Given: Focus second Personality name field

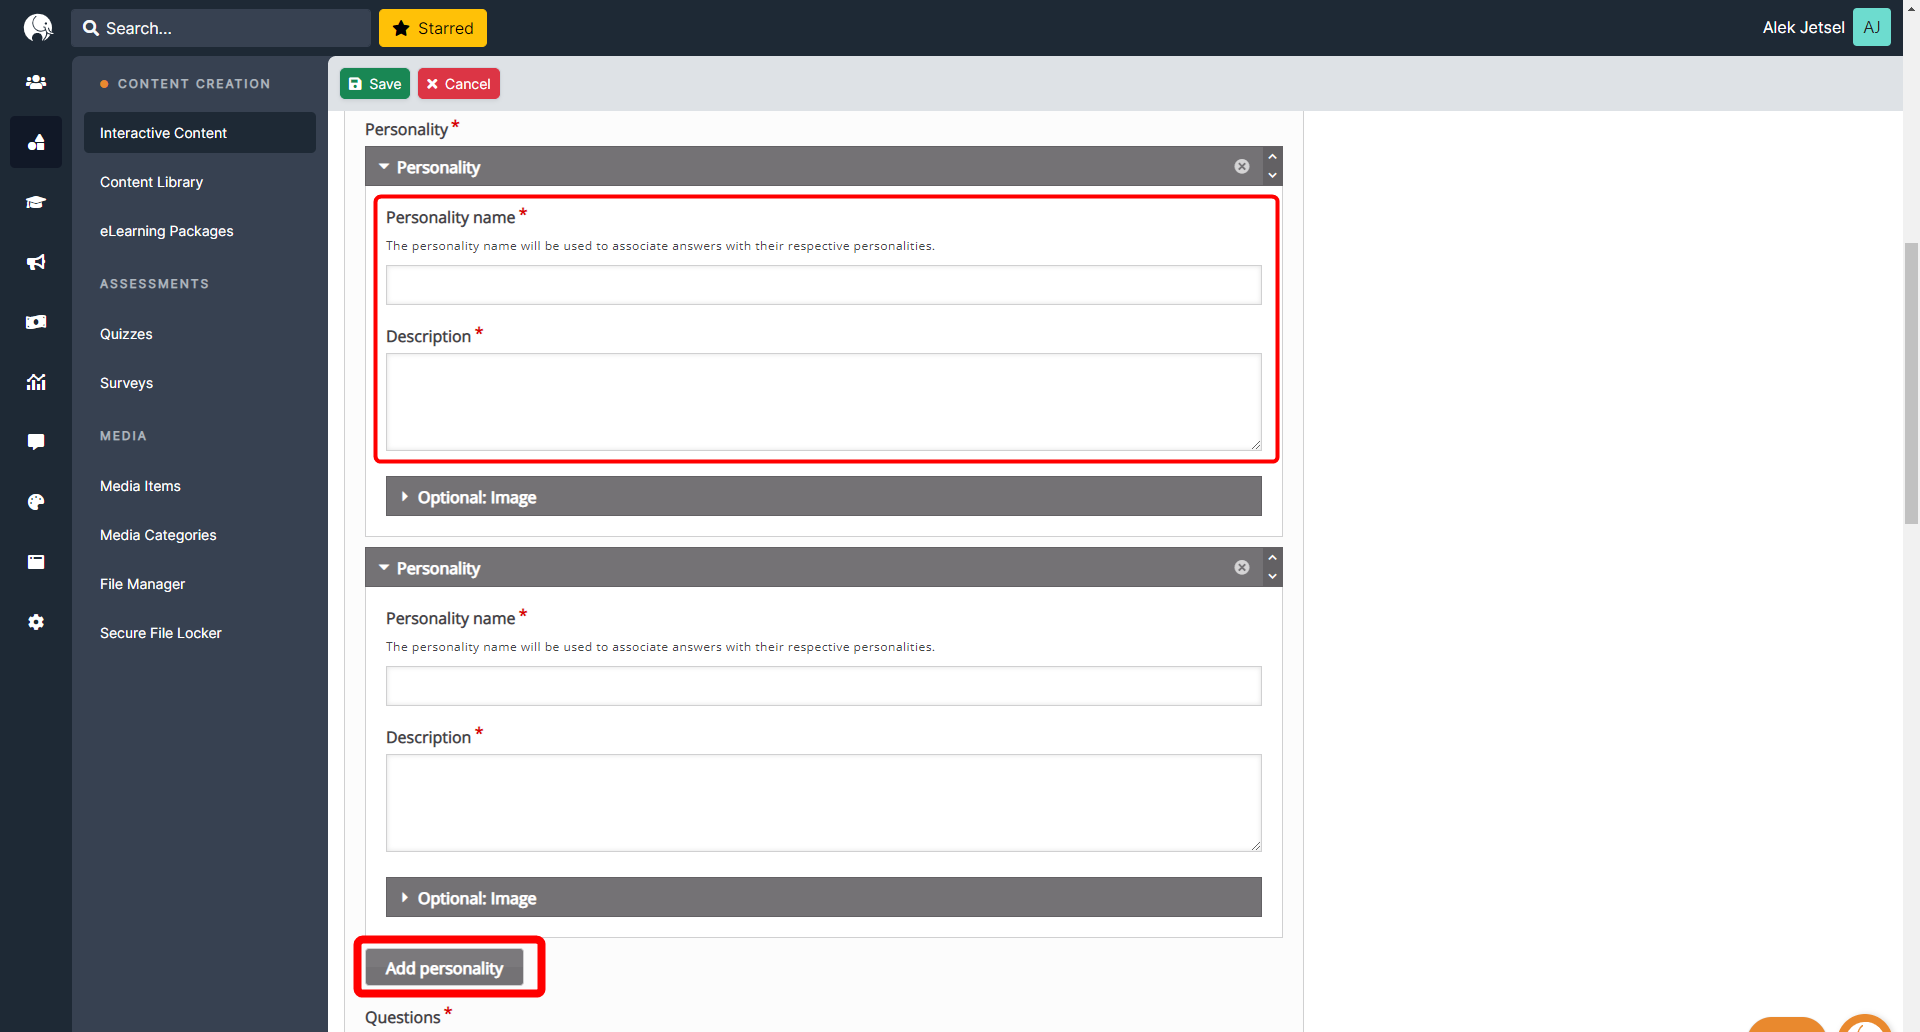Looking at the screenshot, I should tap(823, 686).
